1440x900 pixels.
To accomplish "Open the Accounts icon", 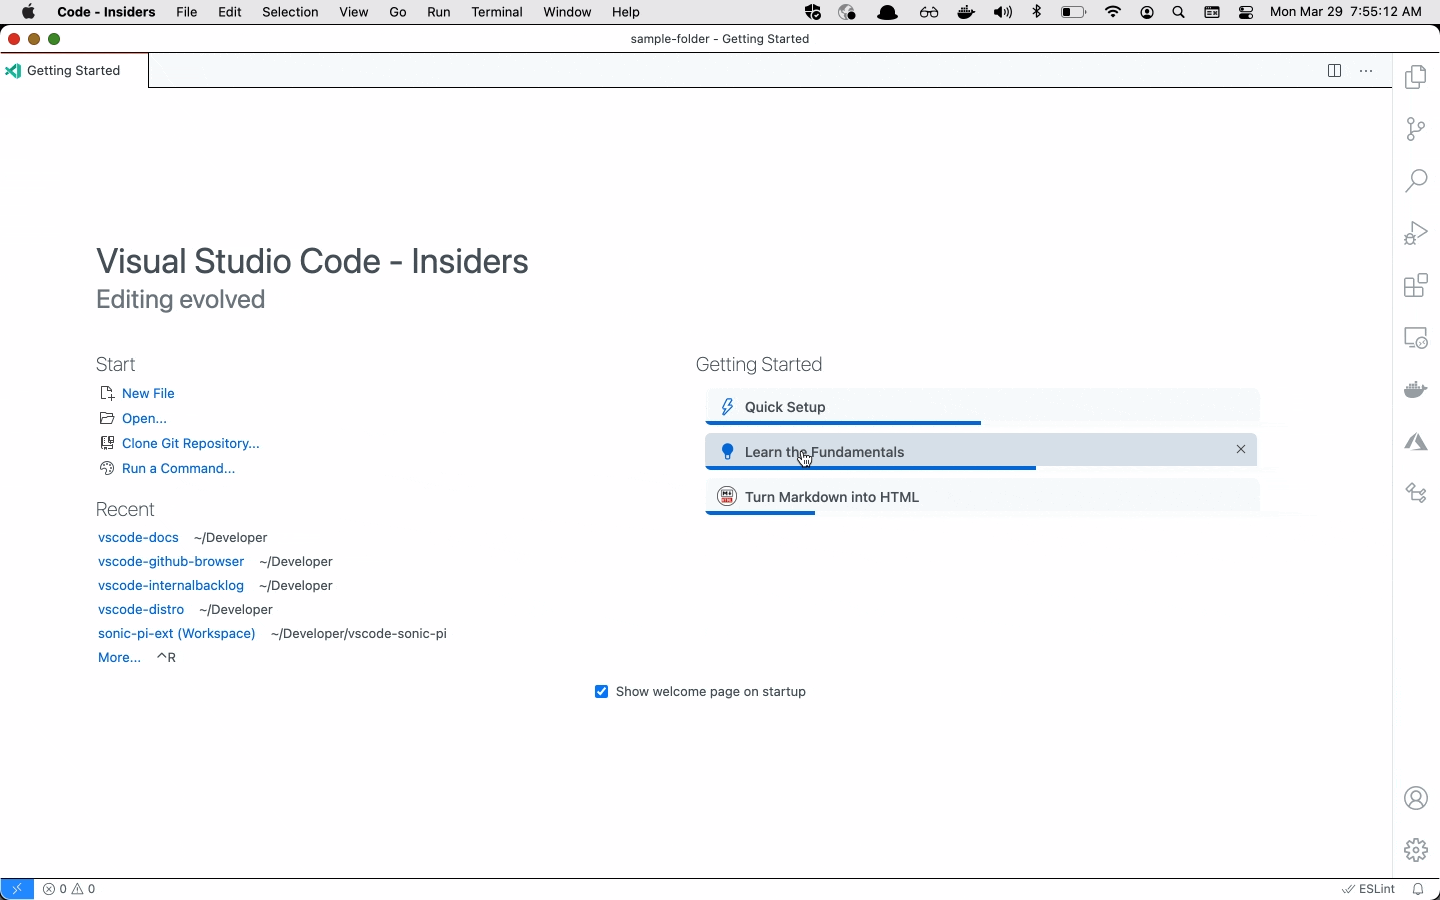I will pos(1417,799).
